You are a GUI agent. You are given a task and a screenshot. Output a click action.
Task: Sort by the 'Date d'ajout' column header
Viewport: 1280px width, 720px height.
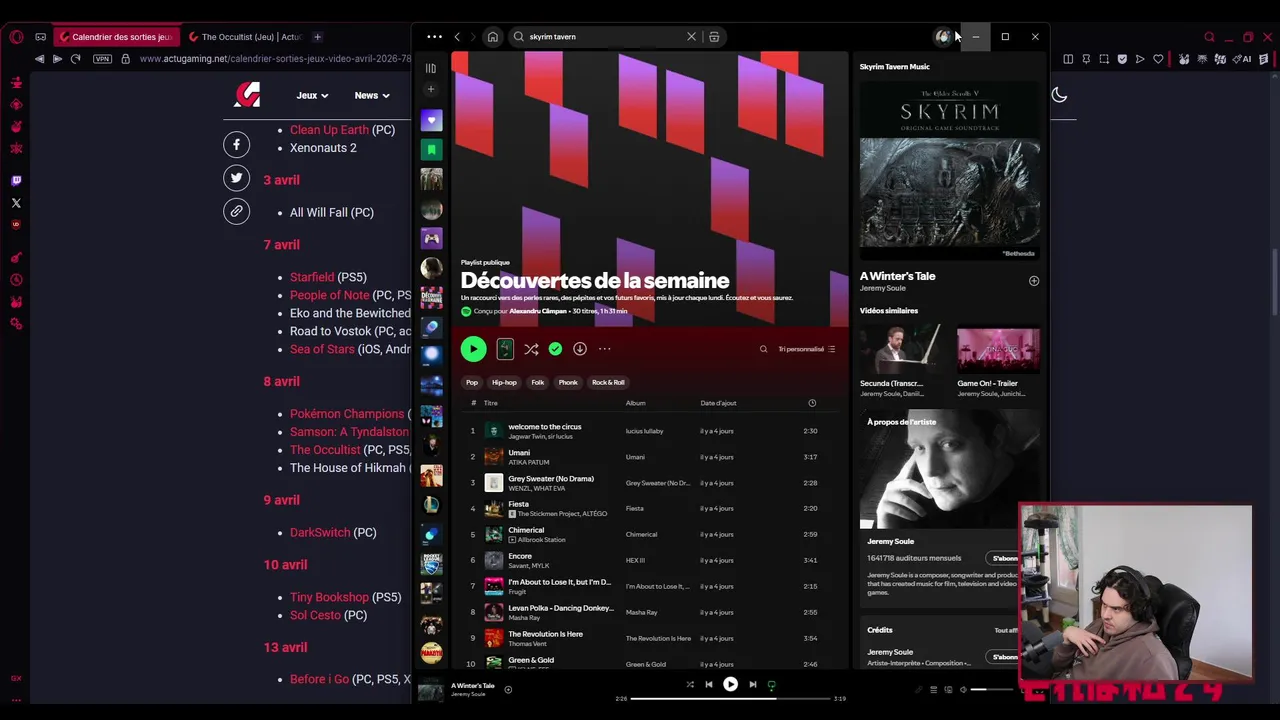pos(718,403)
